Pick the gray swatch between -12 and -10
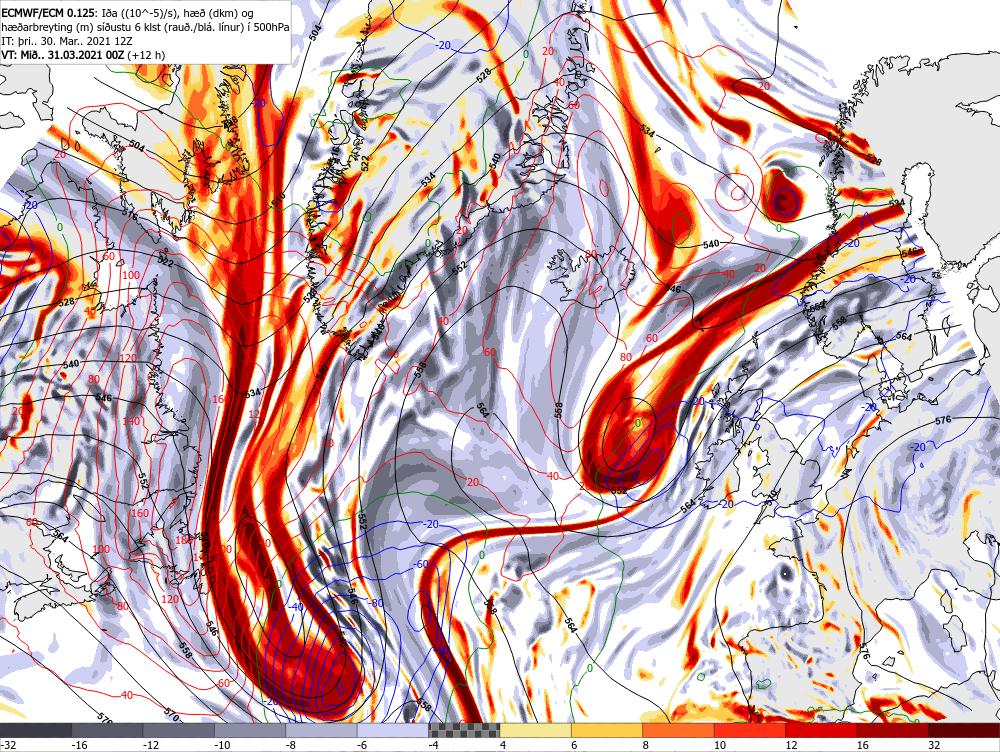This screenshot has width=1000, height=752. pyautogui.click(x=179, y=731)
